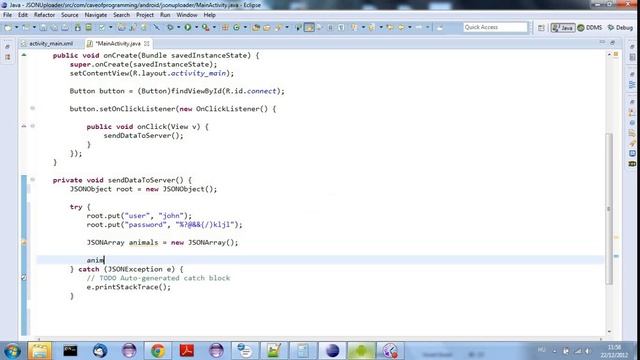Viewport: 640px width, 360px height.
Task: Click the Open Type toolbar icon
Action: pos(256,27)
